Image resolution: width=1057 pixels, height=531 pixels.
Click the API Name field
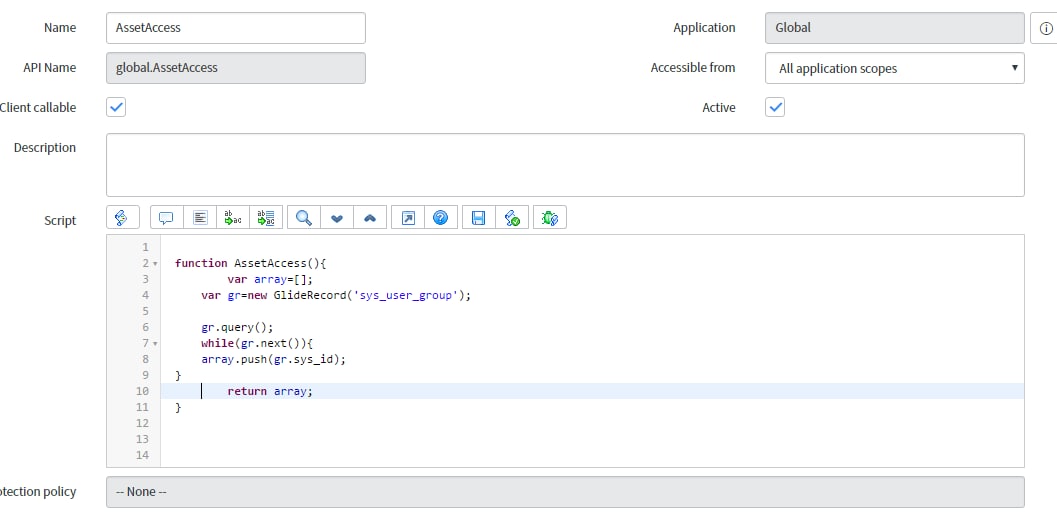point(236,68)
